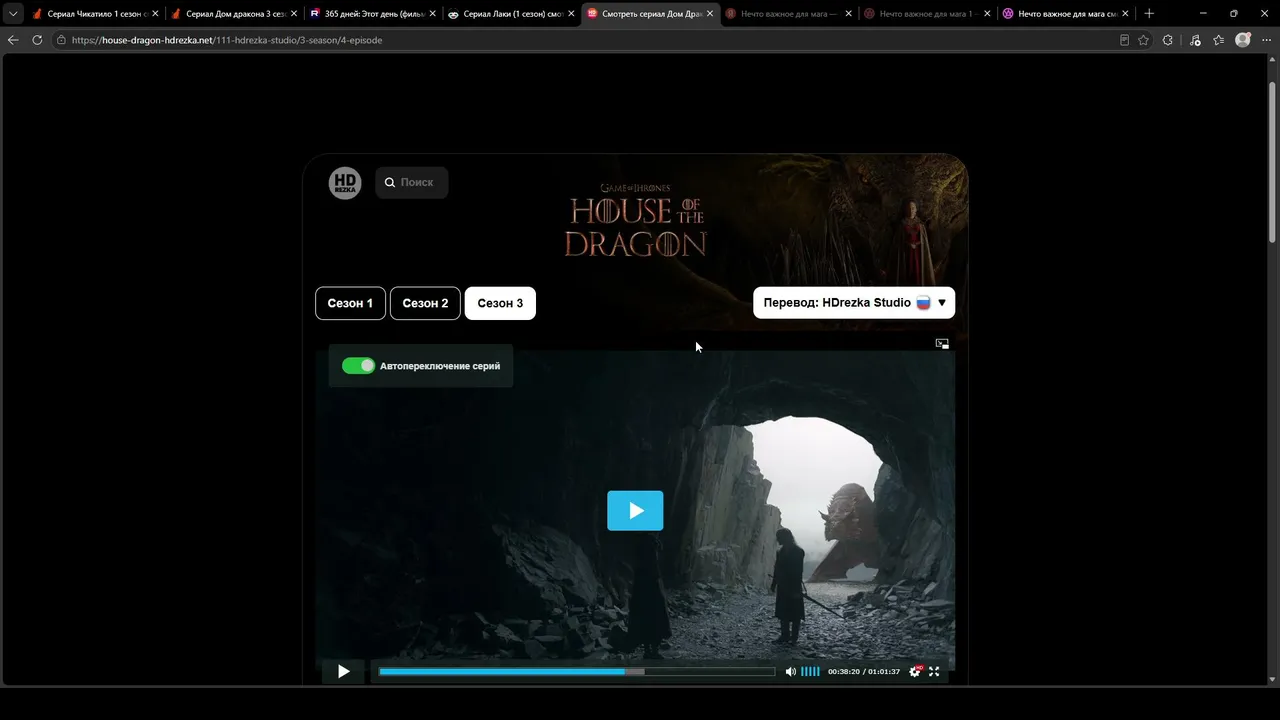The image size is (1280, 720).
Task: Open the House of the Dragon logo
Action: point(635,221)
